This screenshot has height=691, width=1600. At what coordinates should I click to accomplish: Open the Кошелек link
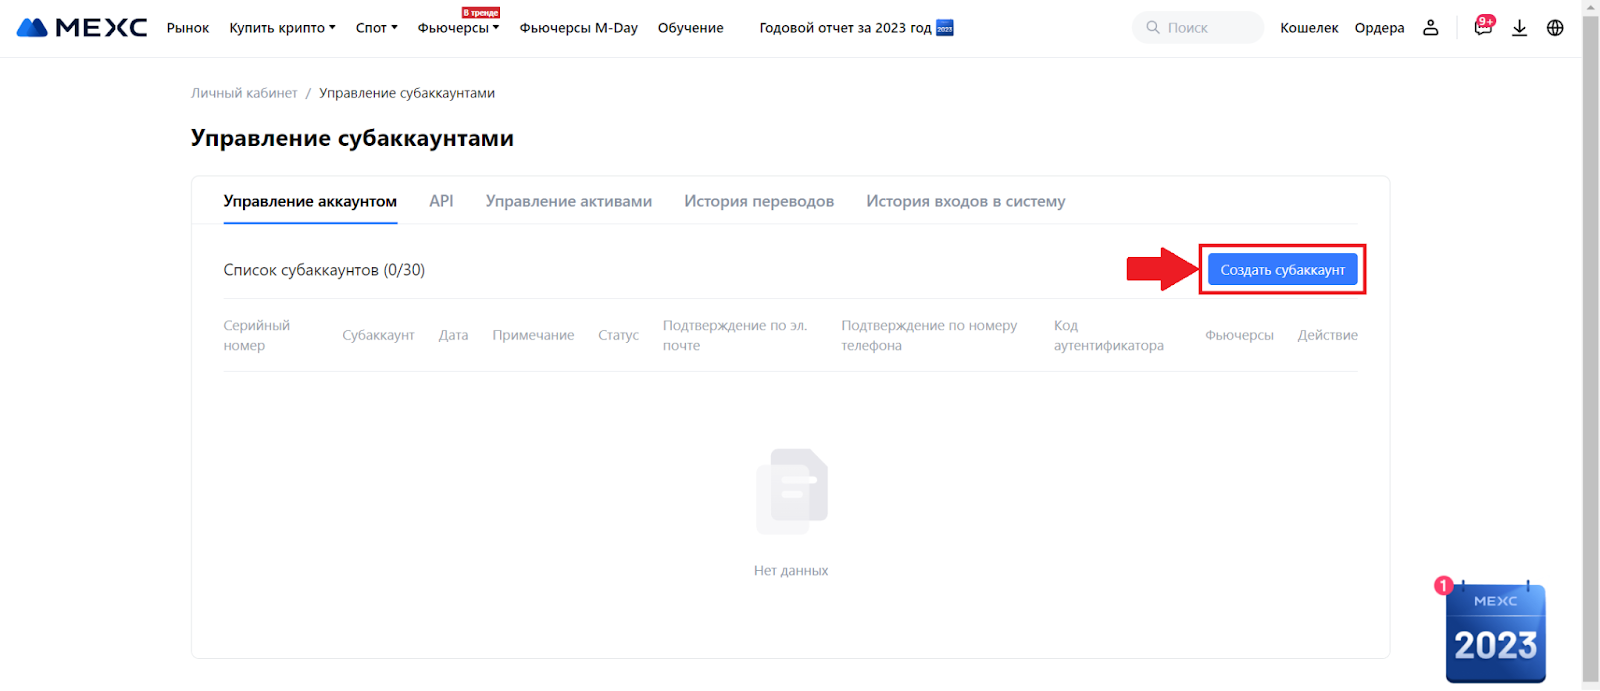(1309, 28)
